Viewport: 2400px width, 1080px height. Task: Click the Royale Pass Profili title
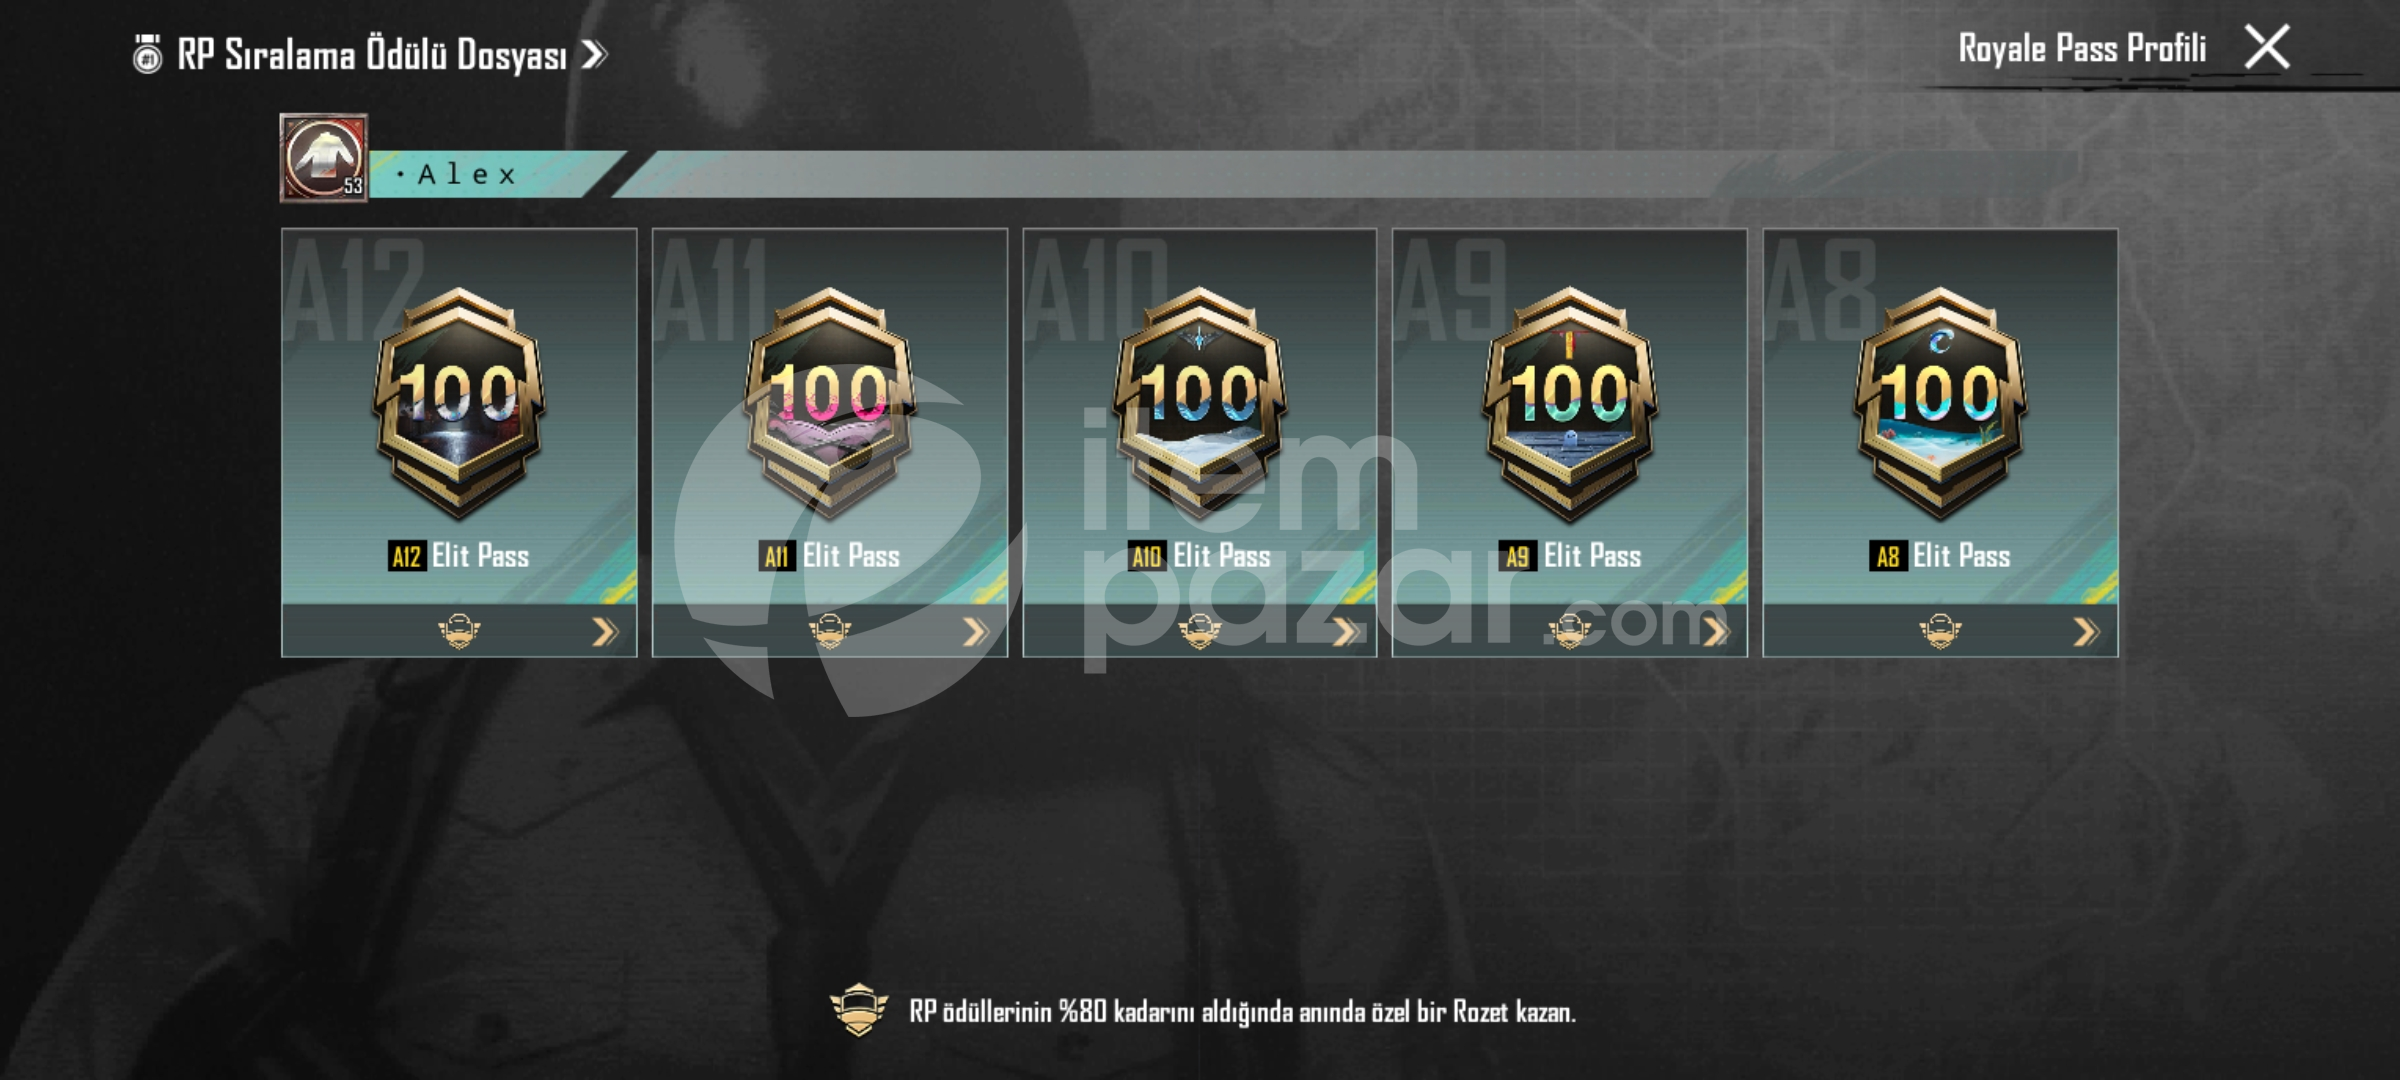(2082, 48)
